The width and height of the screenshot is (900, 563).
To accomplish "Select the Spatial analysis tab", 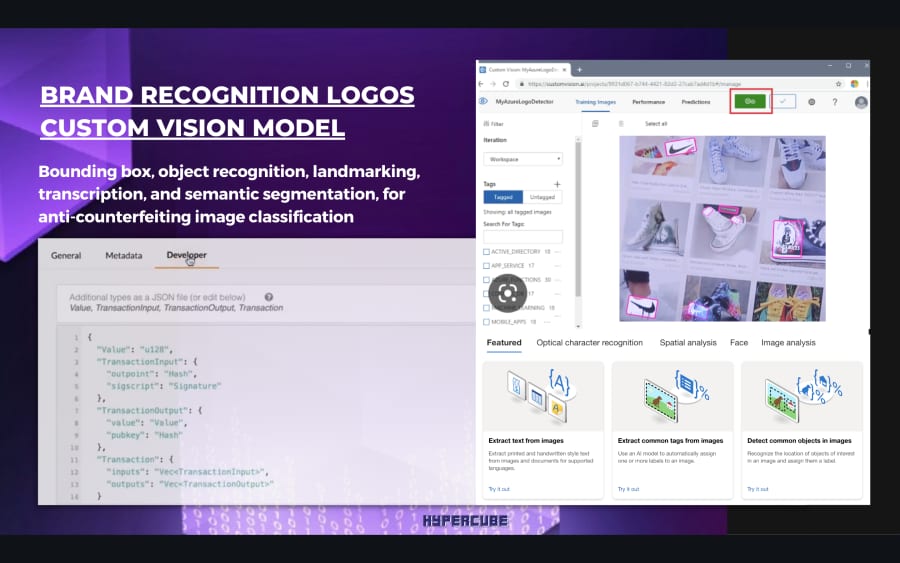I will tap(688, 343).
